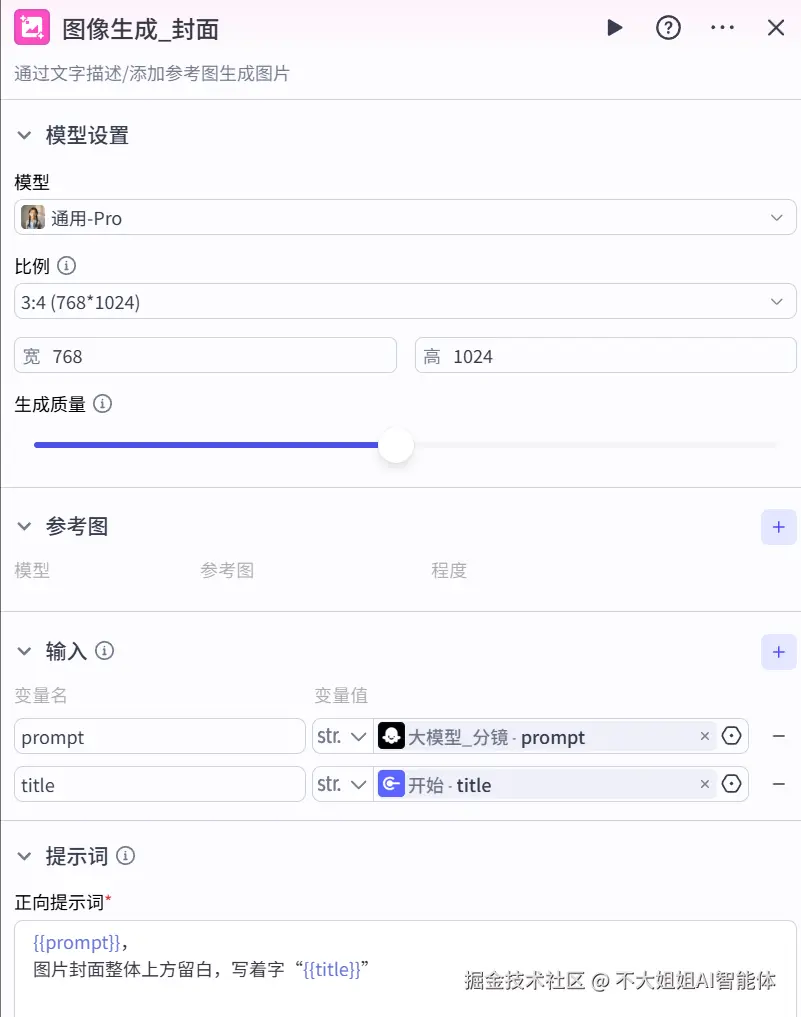
Task: Click the pink image generation node icon
Action: click(32, 28)
